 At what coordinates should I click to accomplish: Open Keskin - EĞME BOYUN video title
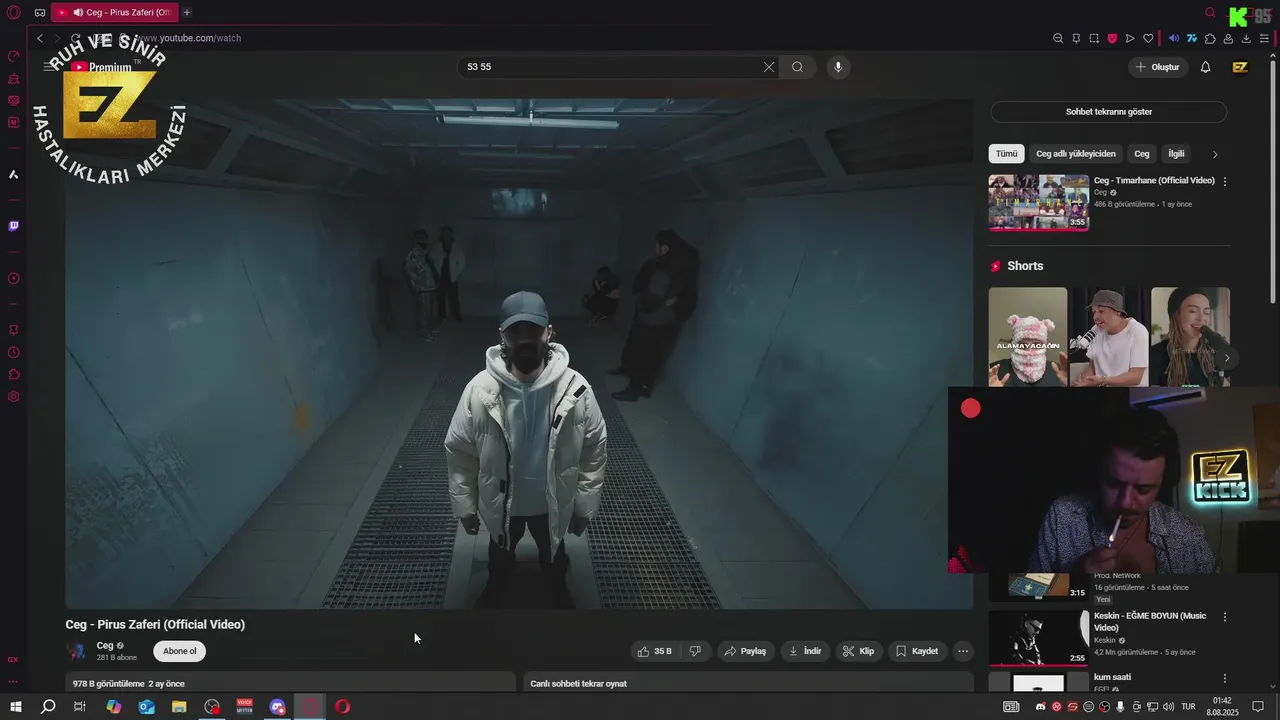tap(1150, 622)
